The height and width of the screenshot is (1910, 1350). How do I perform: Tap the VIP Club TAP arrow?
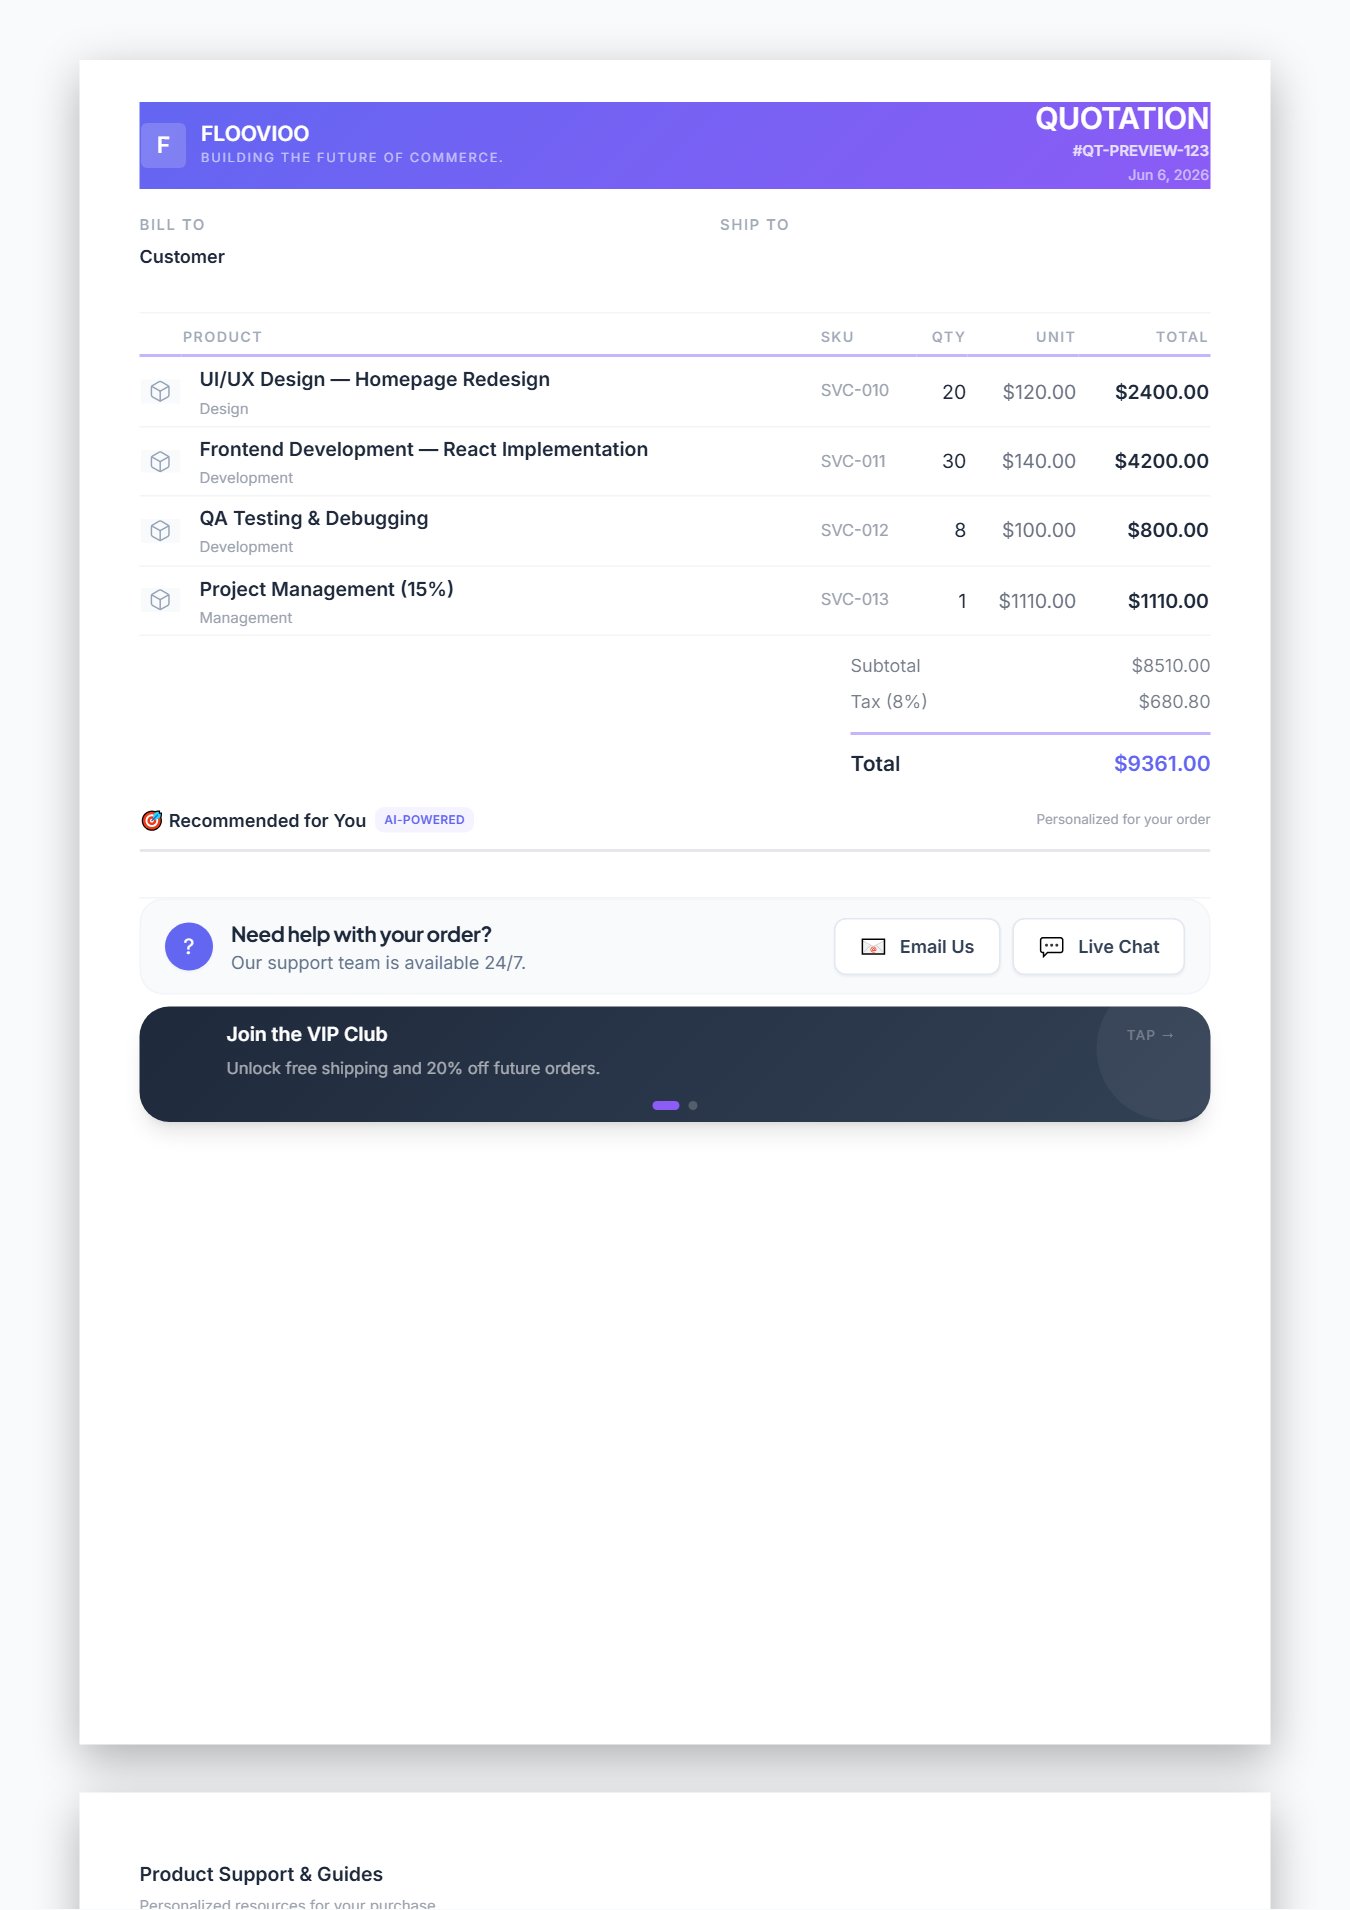tap(1150, 1035)
